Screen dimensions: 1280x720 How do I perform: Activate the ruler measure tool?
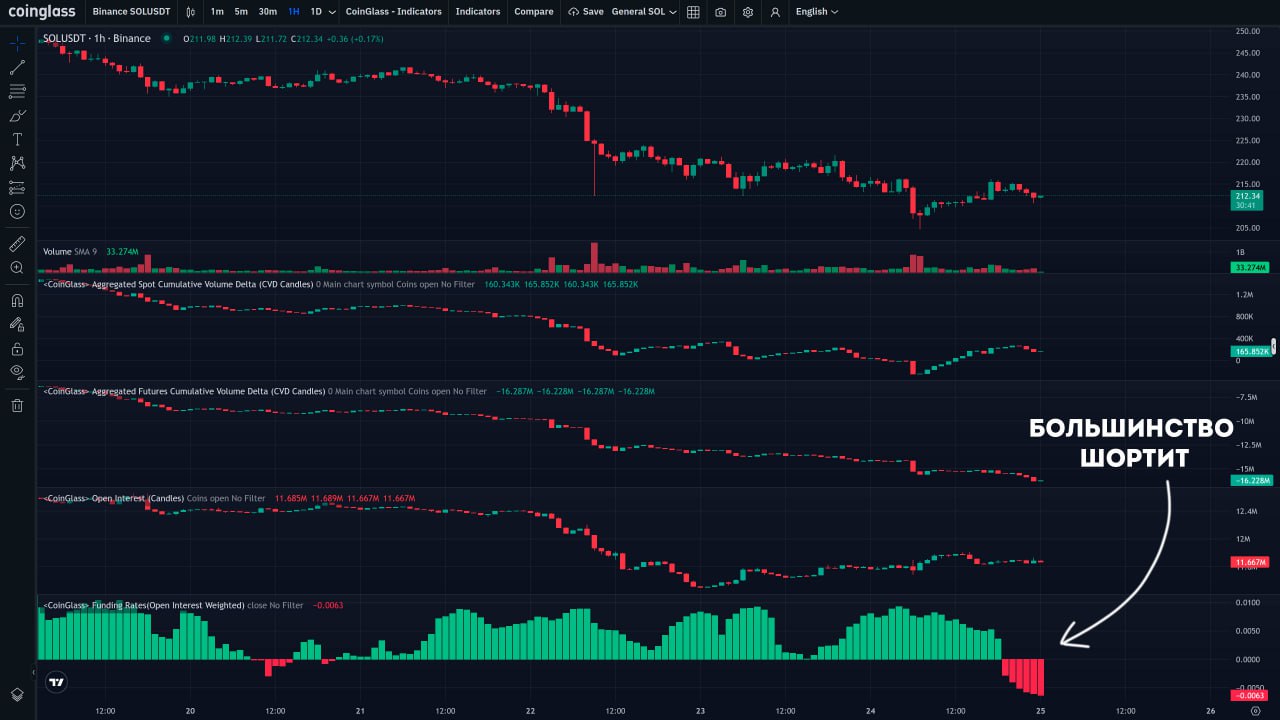click(17, 243)
